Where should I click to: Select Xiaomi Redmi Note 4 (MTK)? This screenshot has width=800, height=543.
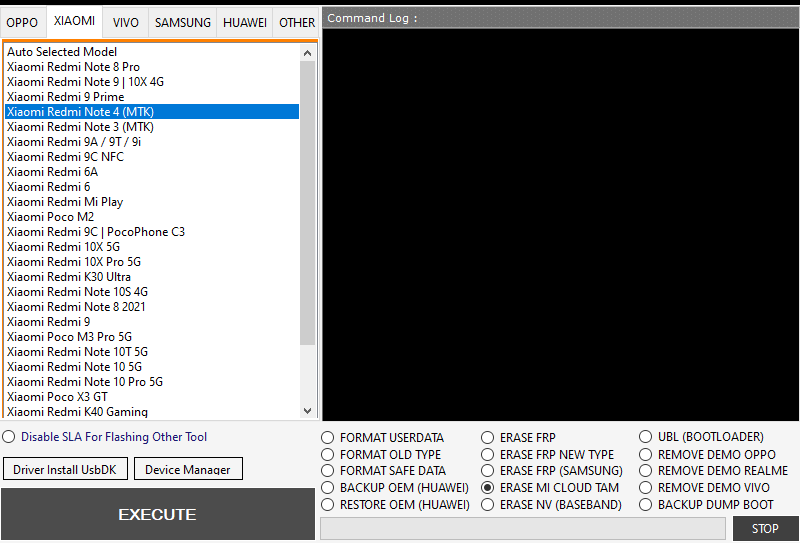152,112
